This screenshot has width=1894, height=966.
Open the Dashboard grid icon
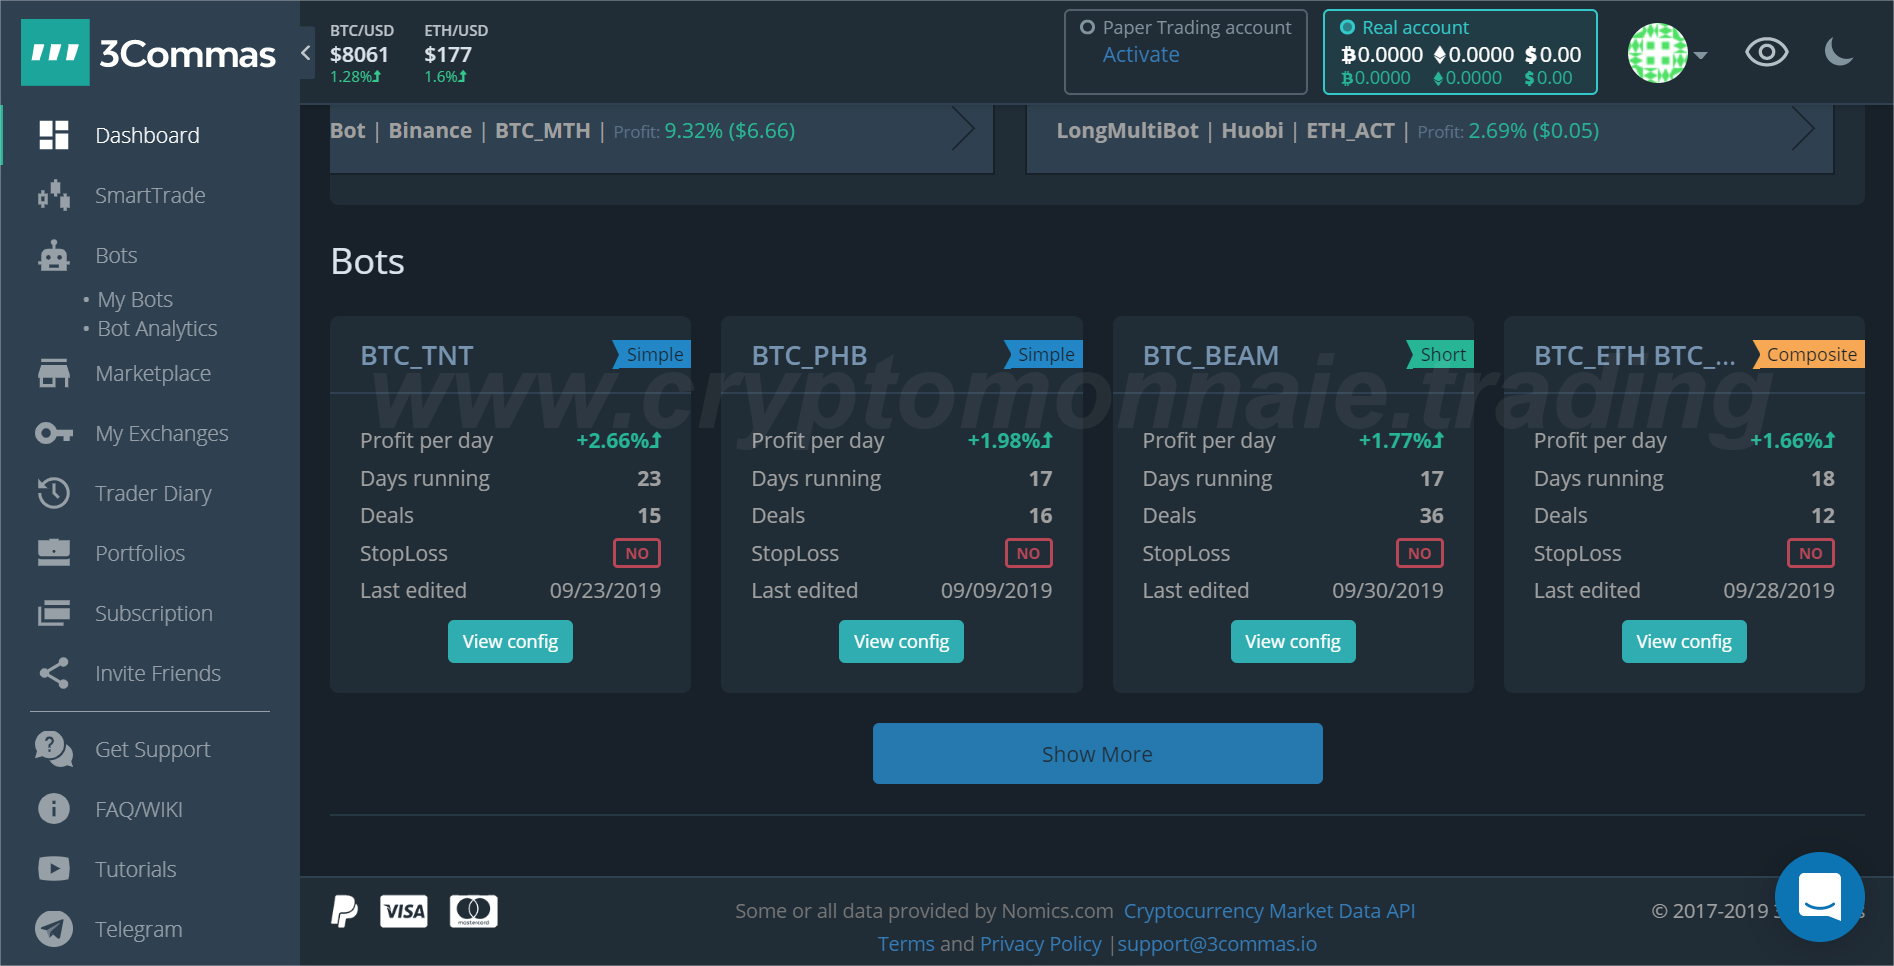click(x=54, y=135)
